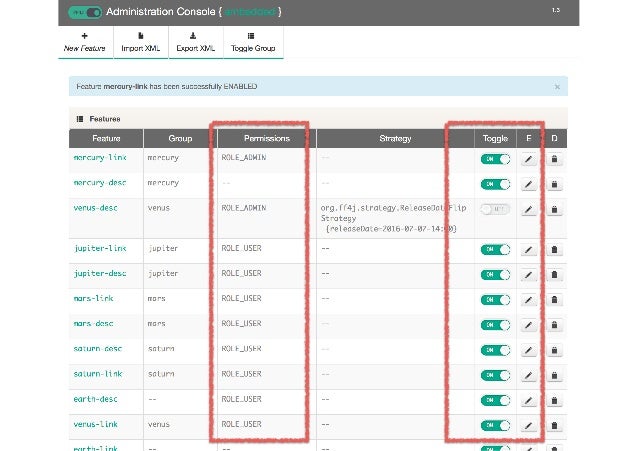Open venus-desc feature link
Viewport: 638px width, 451px height.
96,208
